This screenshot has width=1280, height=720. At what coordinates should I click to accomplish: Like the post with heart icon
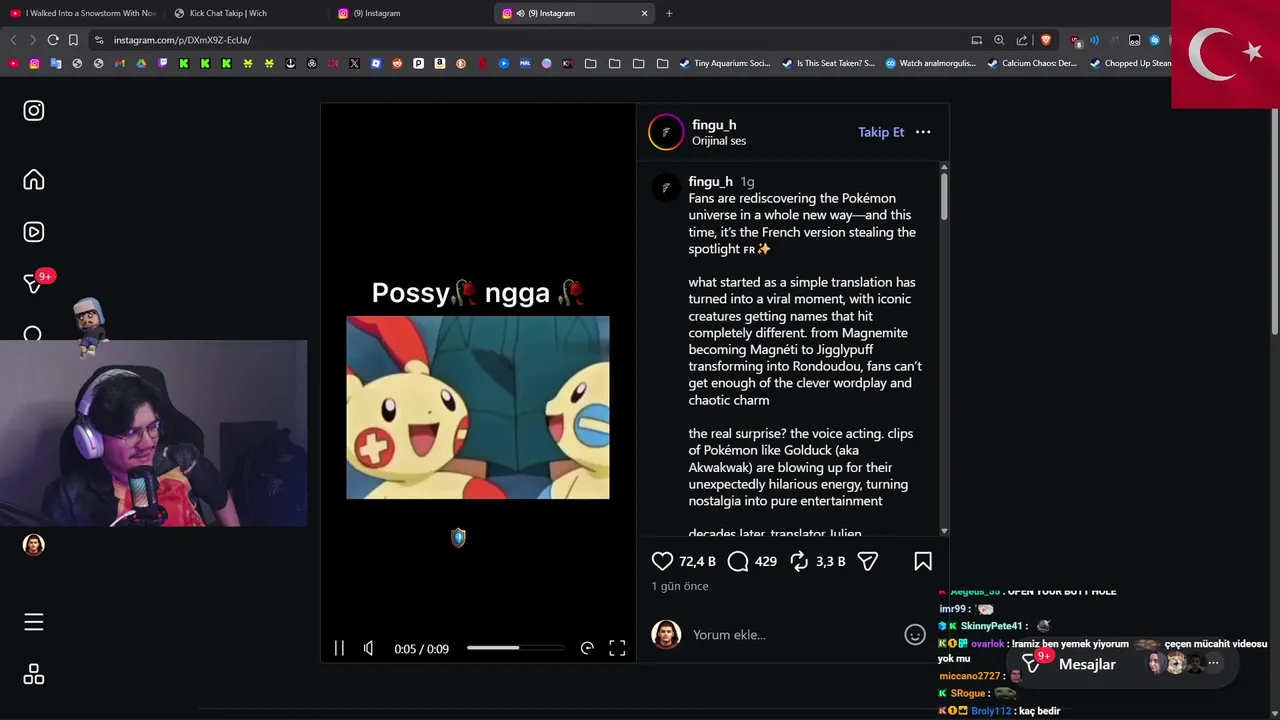[662, 561]
